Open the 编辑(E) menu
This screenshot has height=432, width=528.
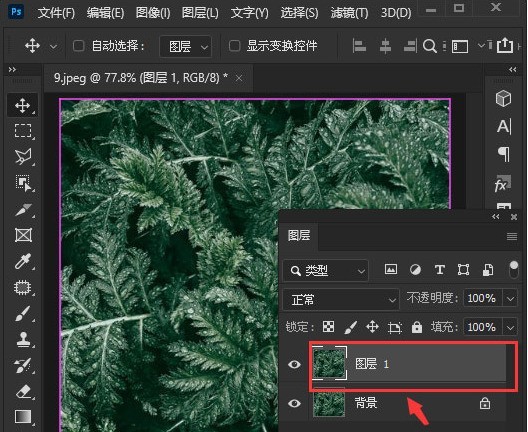pos(105,13)
